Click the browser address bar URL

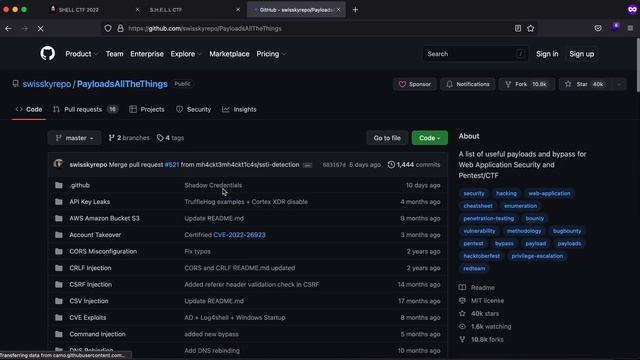point(205,29)
